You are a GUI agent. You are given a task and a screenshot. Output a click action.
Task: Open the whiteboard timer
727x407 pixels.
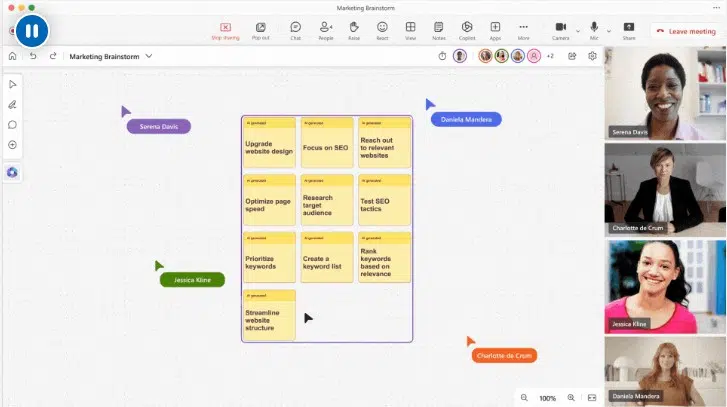click(442, 56)
